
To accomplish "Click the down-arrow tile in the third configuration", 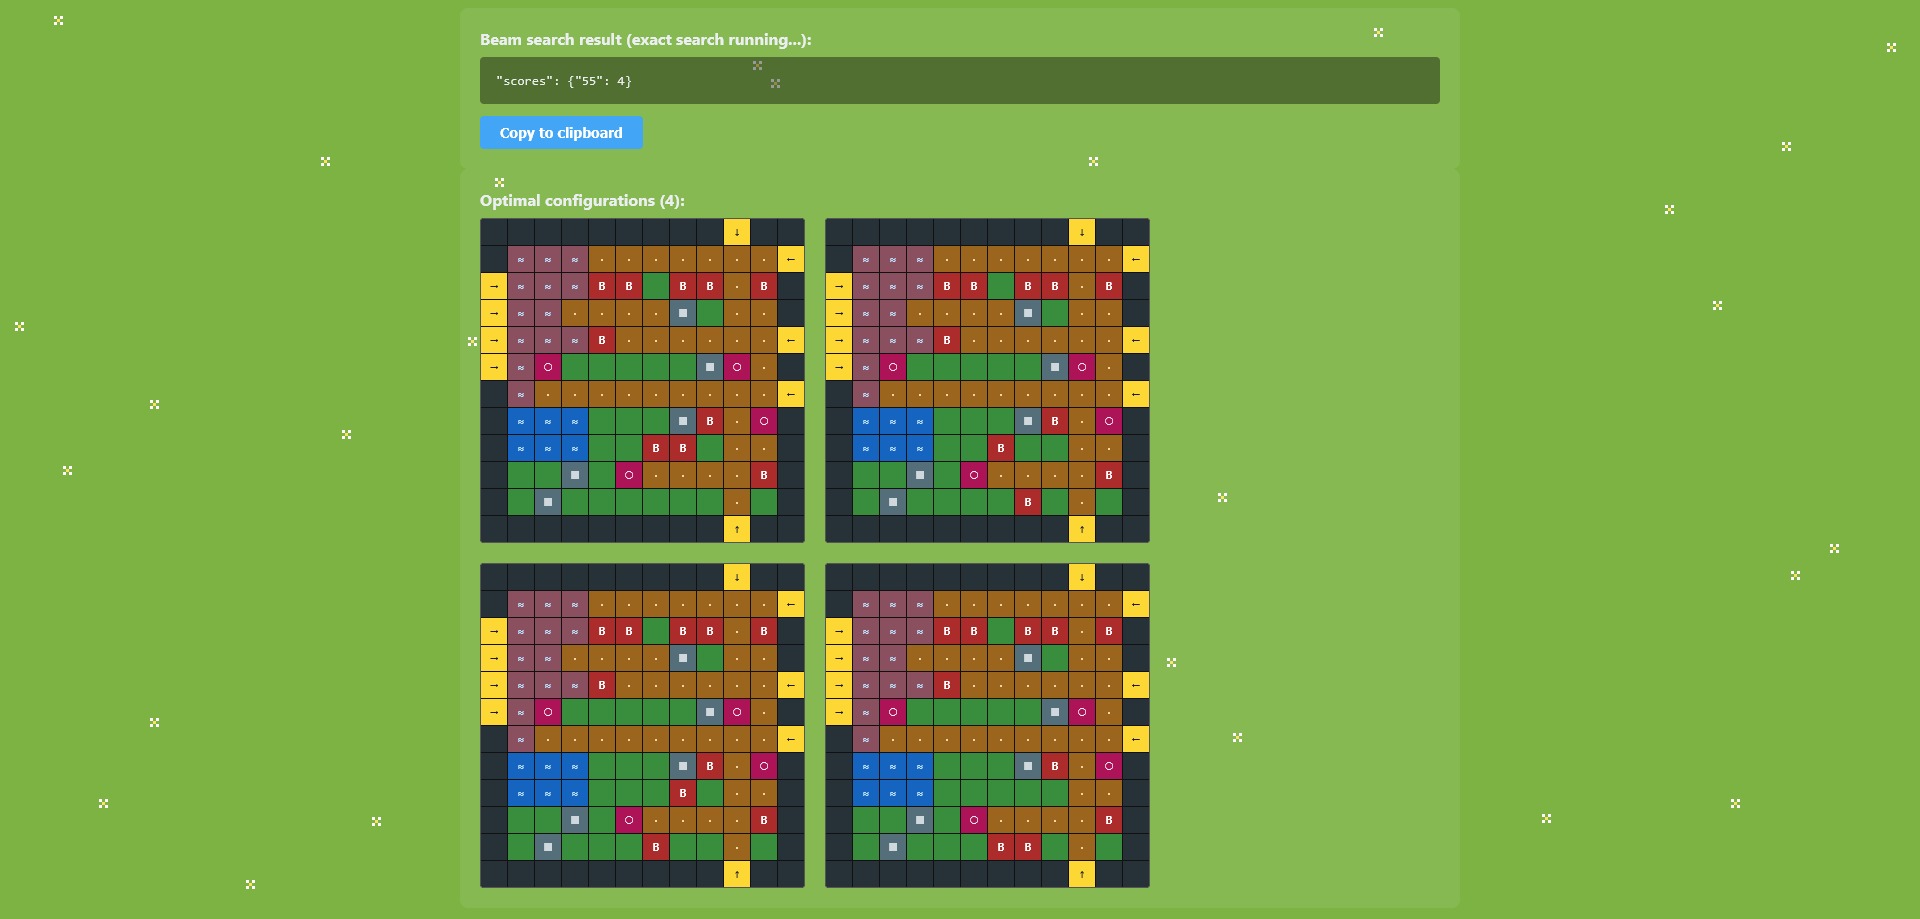I will point(737,577).
